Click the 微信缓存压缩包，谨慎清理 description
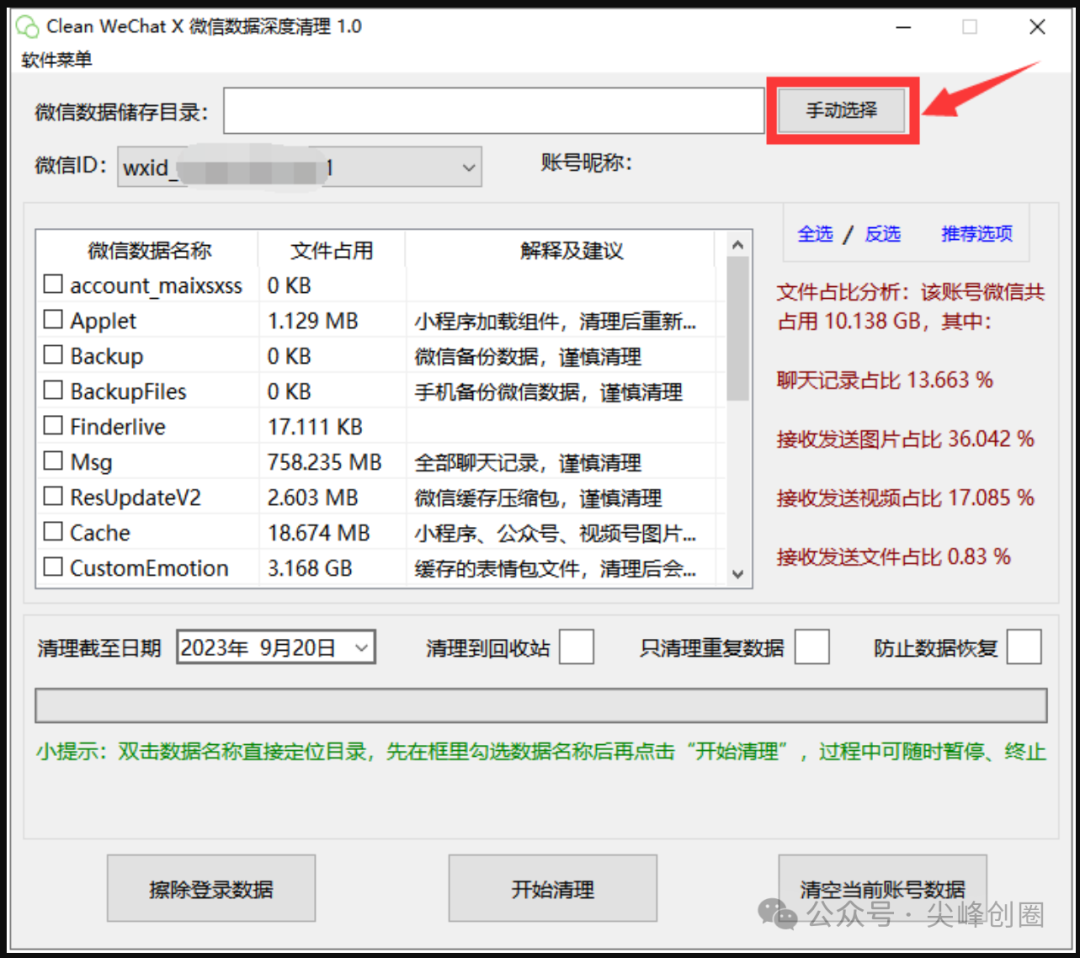This screenshot has height=958, width=1080. point(538,497)
